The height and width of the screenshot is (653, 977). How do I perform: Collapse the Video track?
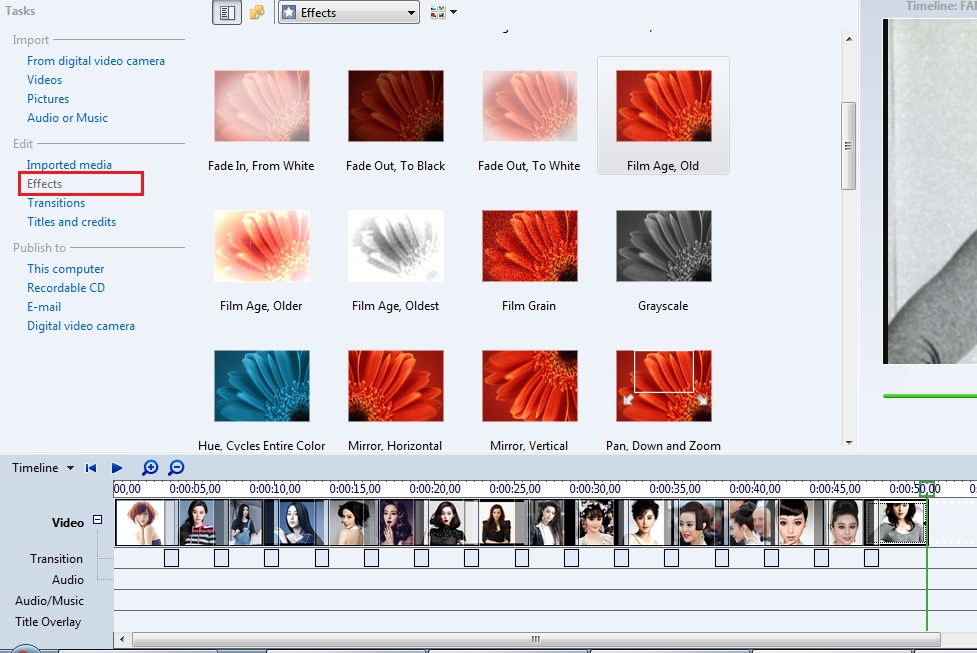coord(96,521)
